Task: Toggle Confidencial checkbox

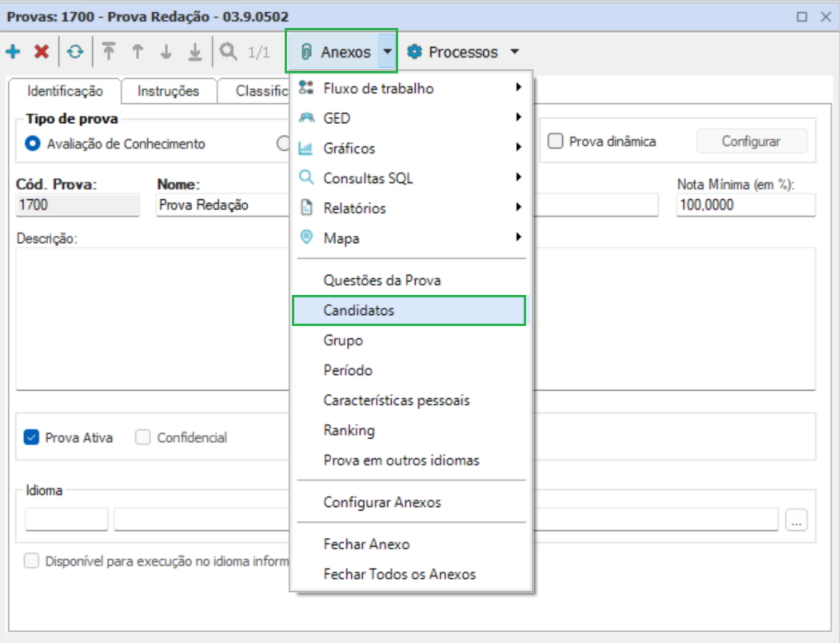Action: pyautogui.click(x=143, y=437)
